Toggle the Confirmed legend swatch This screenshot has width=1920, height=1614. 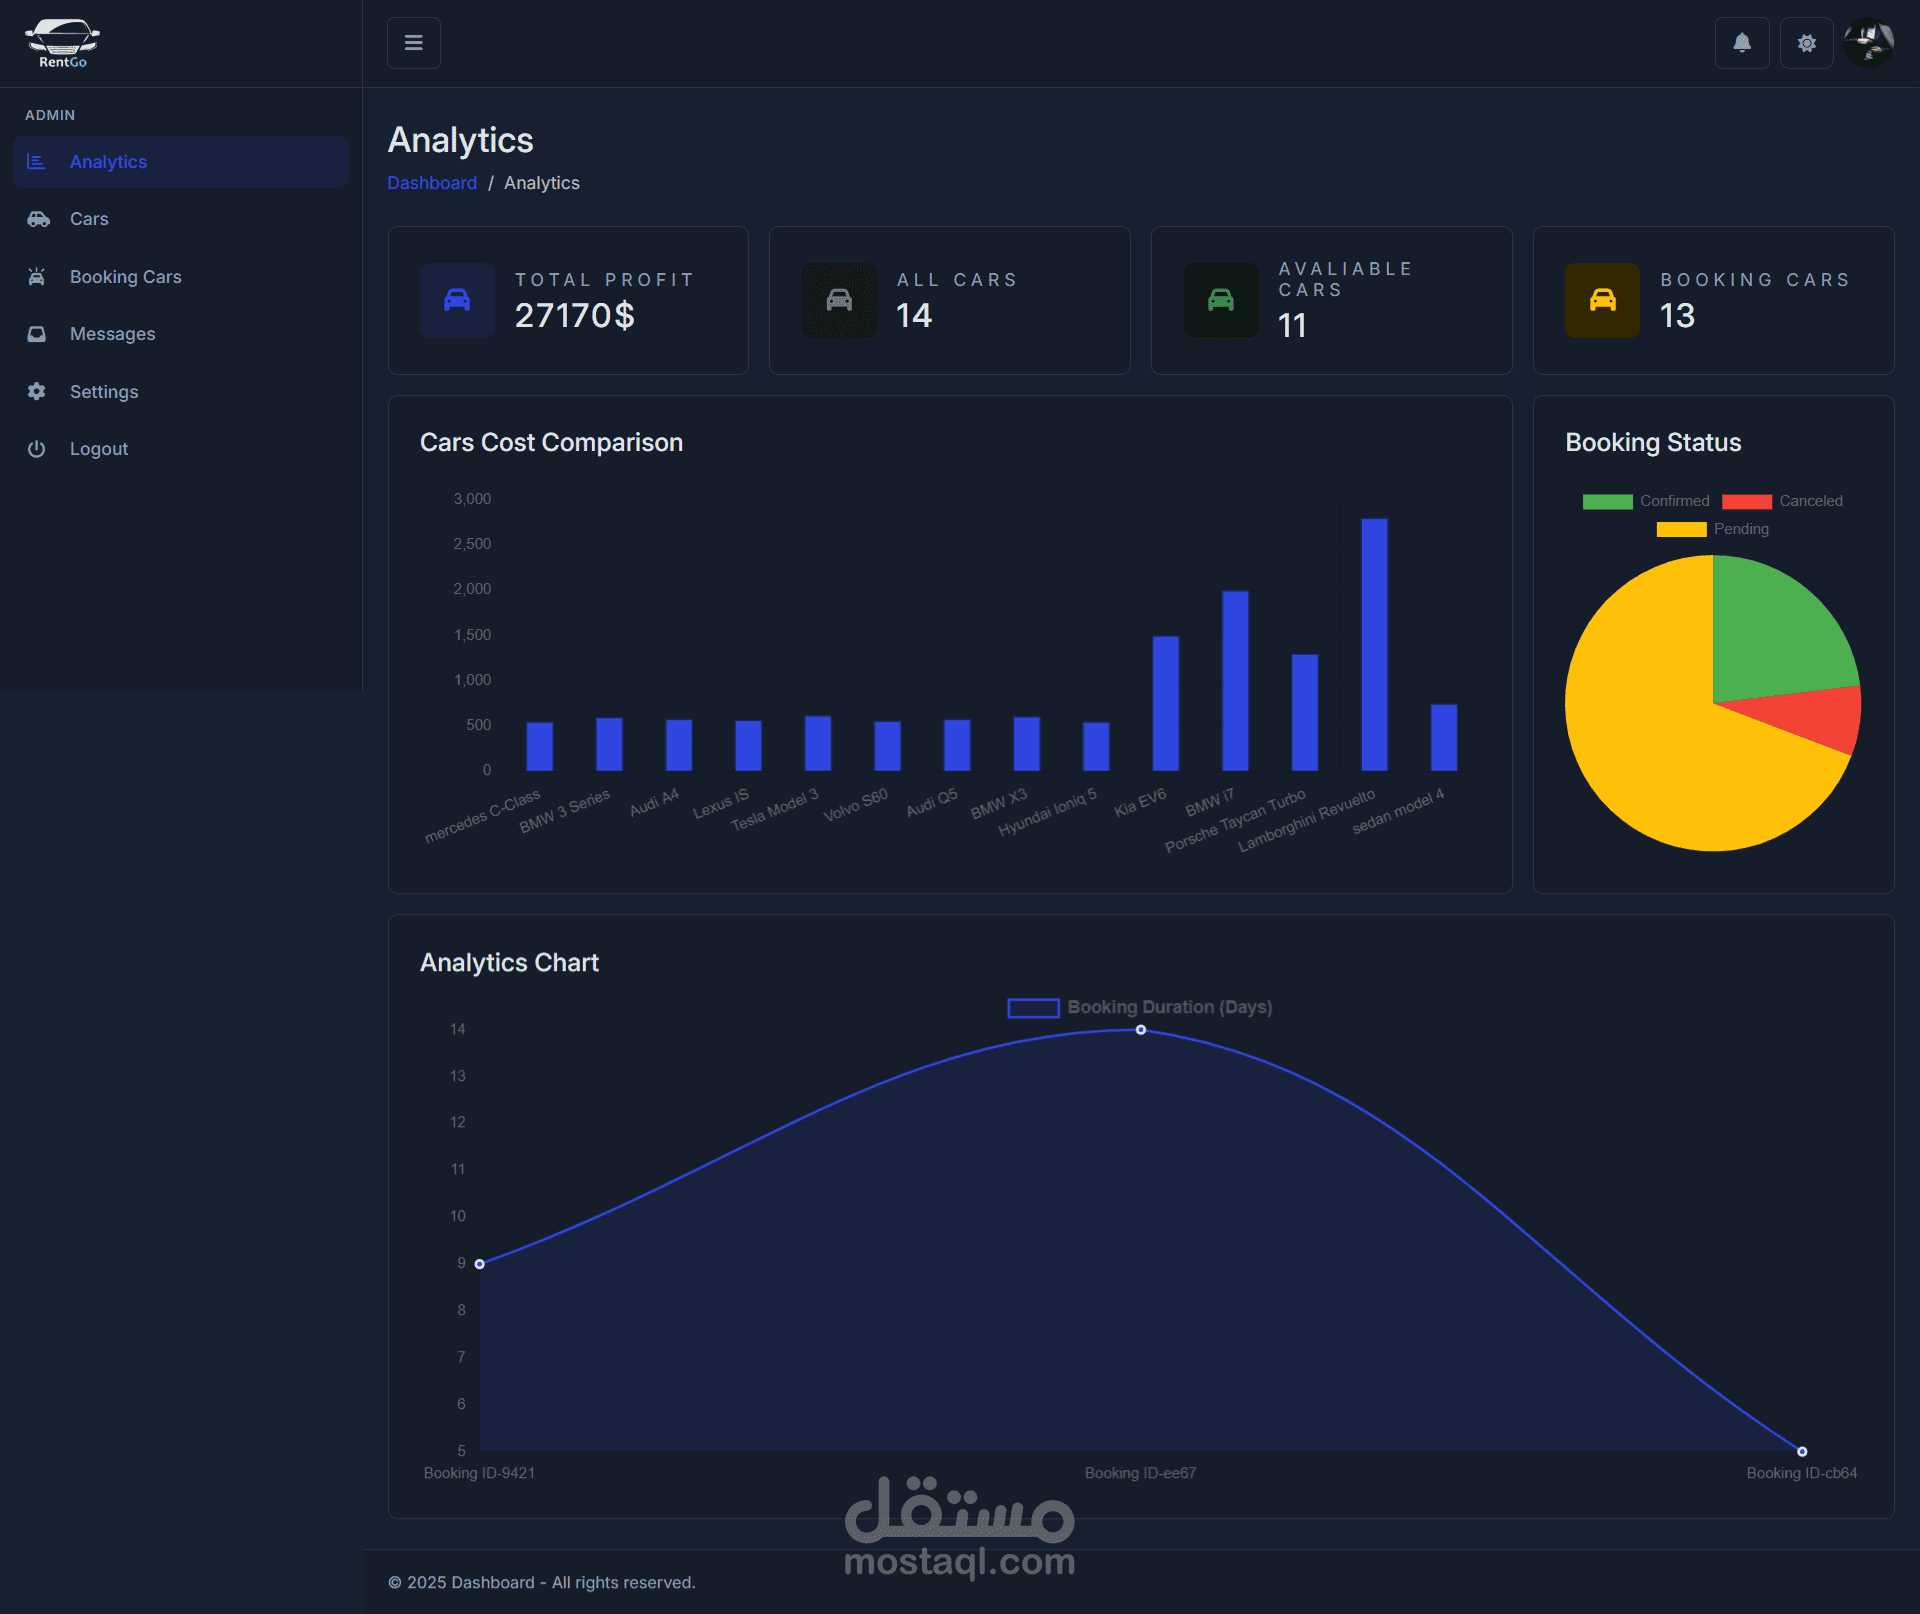1607,501
